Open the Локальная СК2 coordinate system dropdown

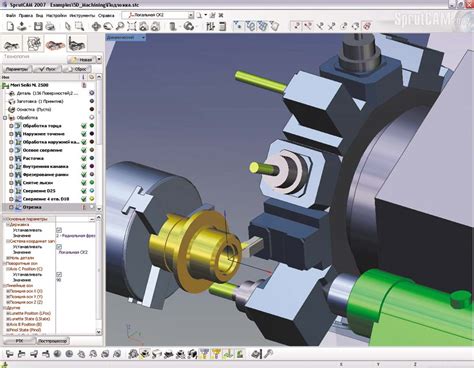tap(190, 15)
